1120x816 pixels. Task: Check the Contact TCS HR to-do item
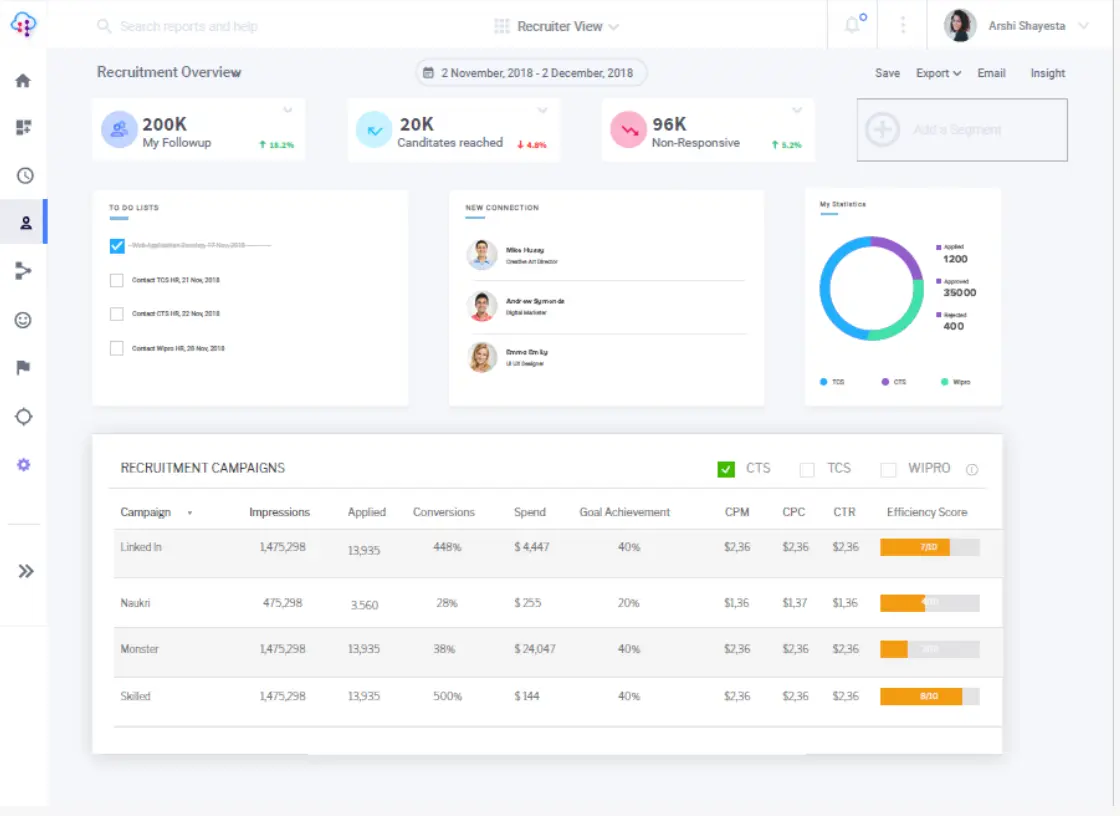coord(117,281)
